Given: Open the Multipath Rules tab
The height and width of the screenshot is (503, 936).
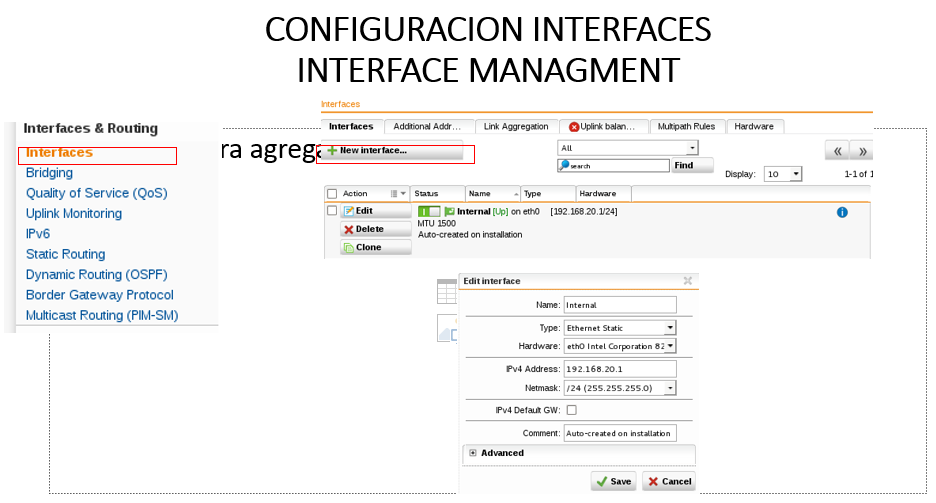Looking at the screenshot, I should tap(686, 127).
